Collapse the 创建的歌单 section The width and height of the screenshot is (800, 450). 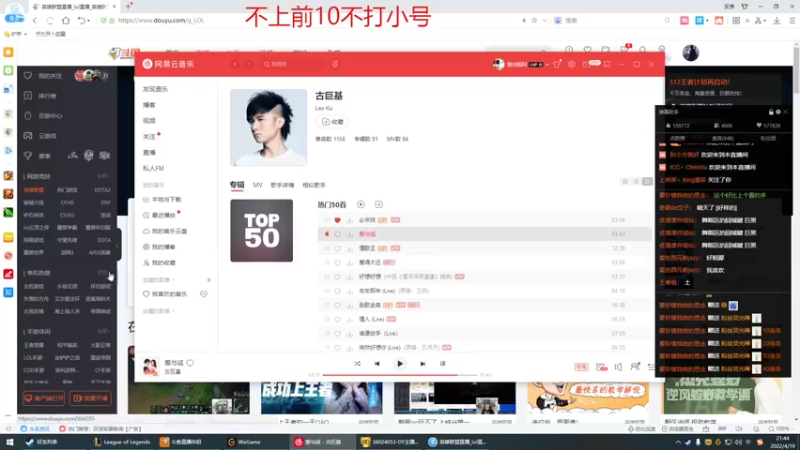[159, 280]
